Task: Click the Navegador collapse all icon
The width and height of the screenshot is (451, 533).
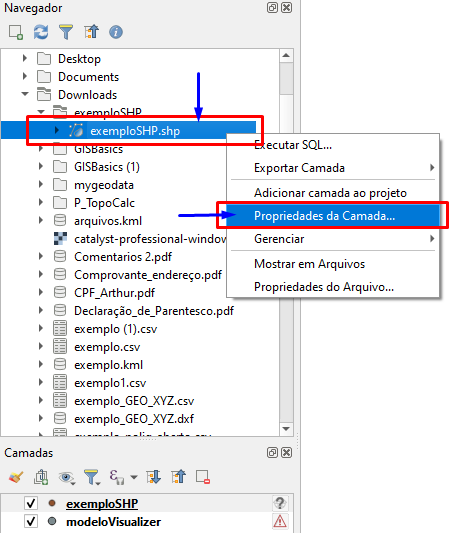Action: point(91,32)
